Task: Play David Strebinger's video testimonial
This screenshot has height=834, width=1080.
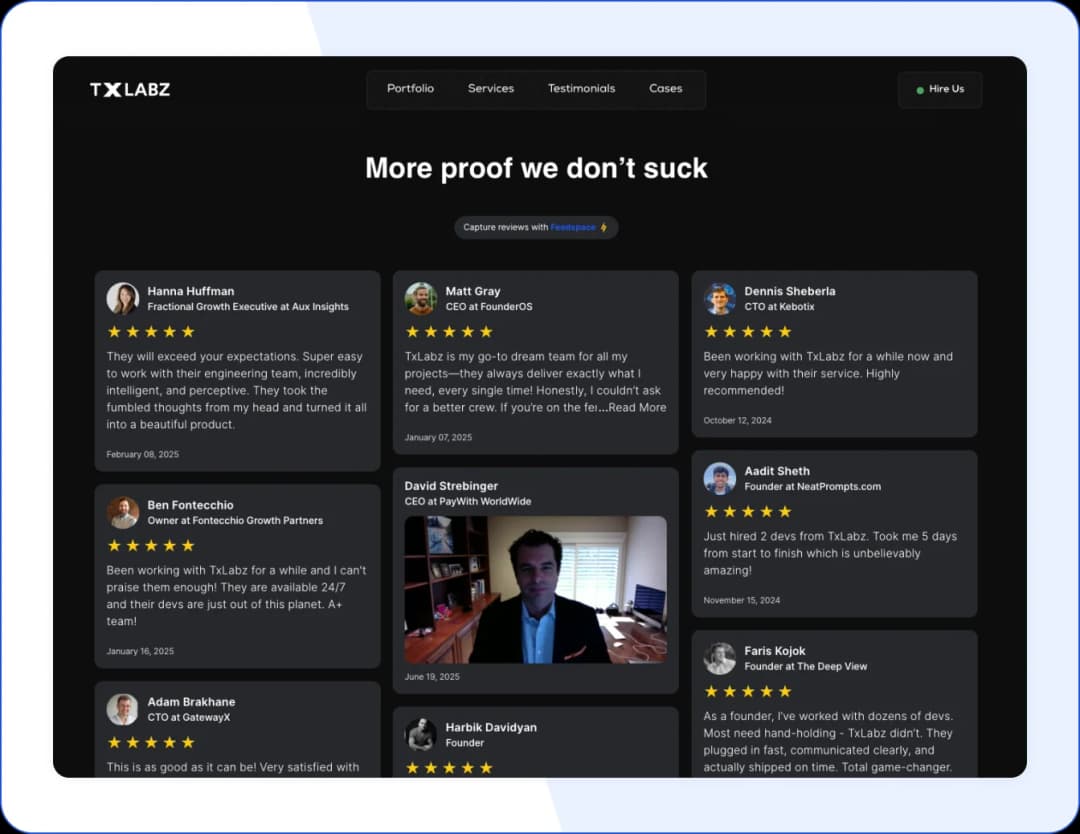Action: coord(535,589)
